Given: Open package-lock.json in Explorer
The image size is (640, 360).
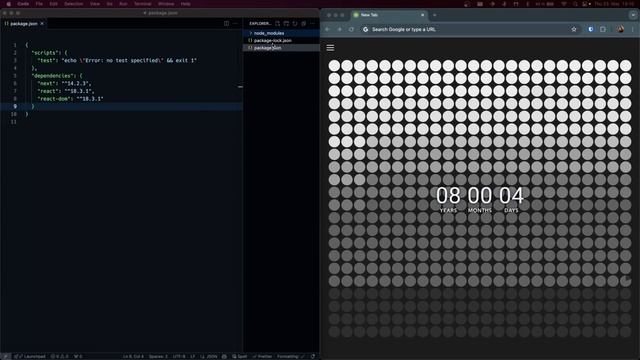Looking at the screenshot, I should pyautogui.click(x=281, y=40).
